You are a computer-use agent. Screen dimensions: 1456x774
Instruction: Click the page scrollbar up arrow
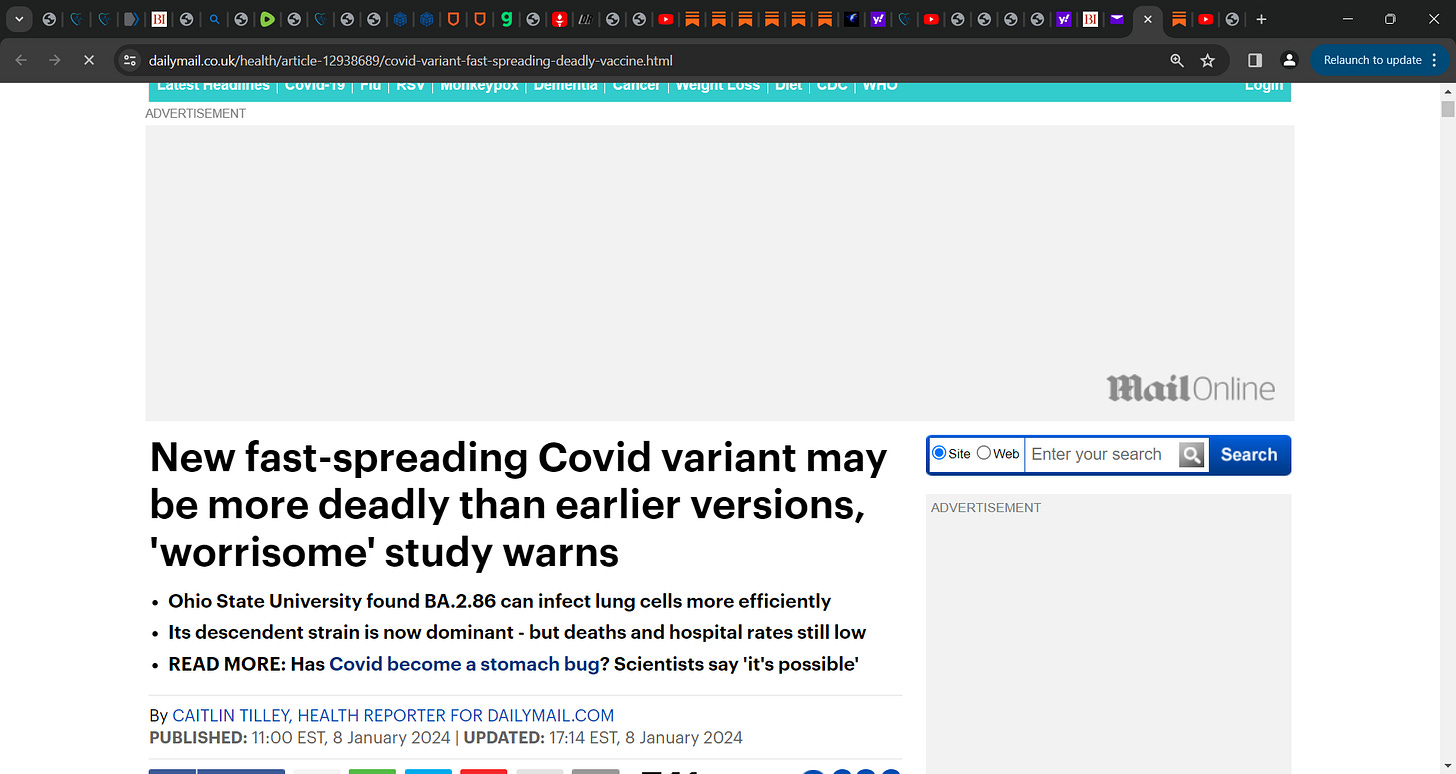click(1447, 91)
